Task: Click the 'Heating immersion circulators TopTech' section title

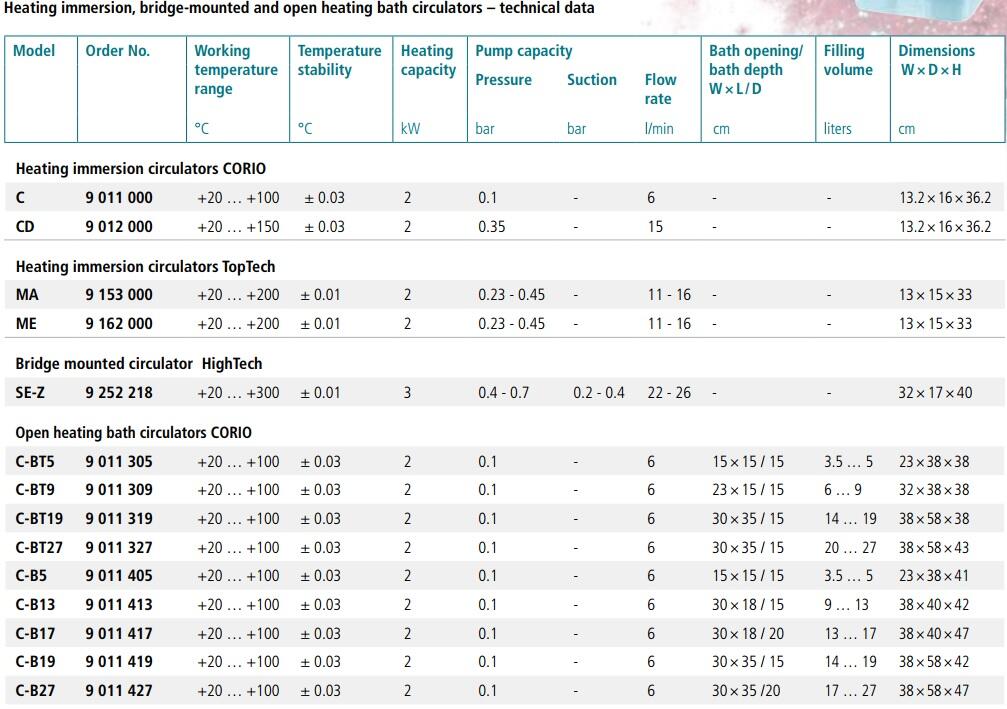Action: click(x=145, y=267)
